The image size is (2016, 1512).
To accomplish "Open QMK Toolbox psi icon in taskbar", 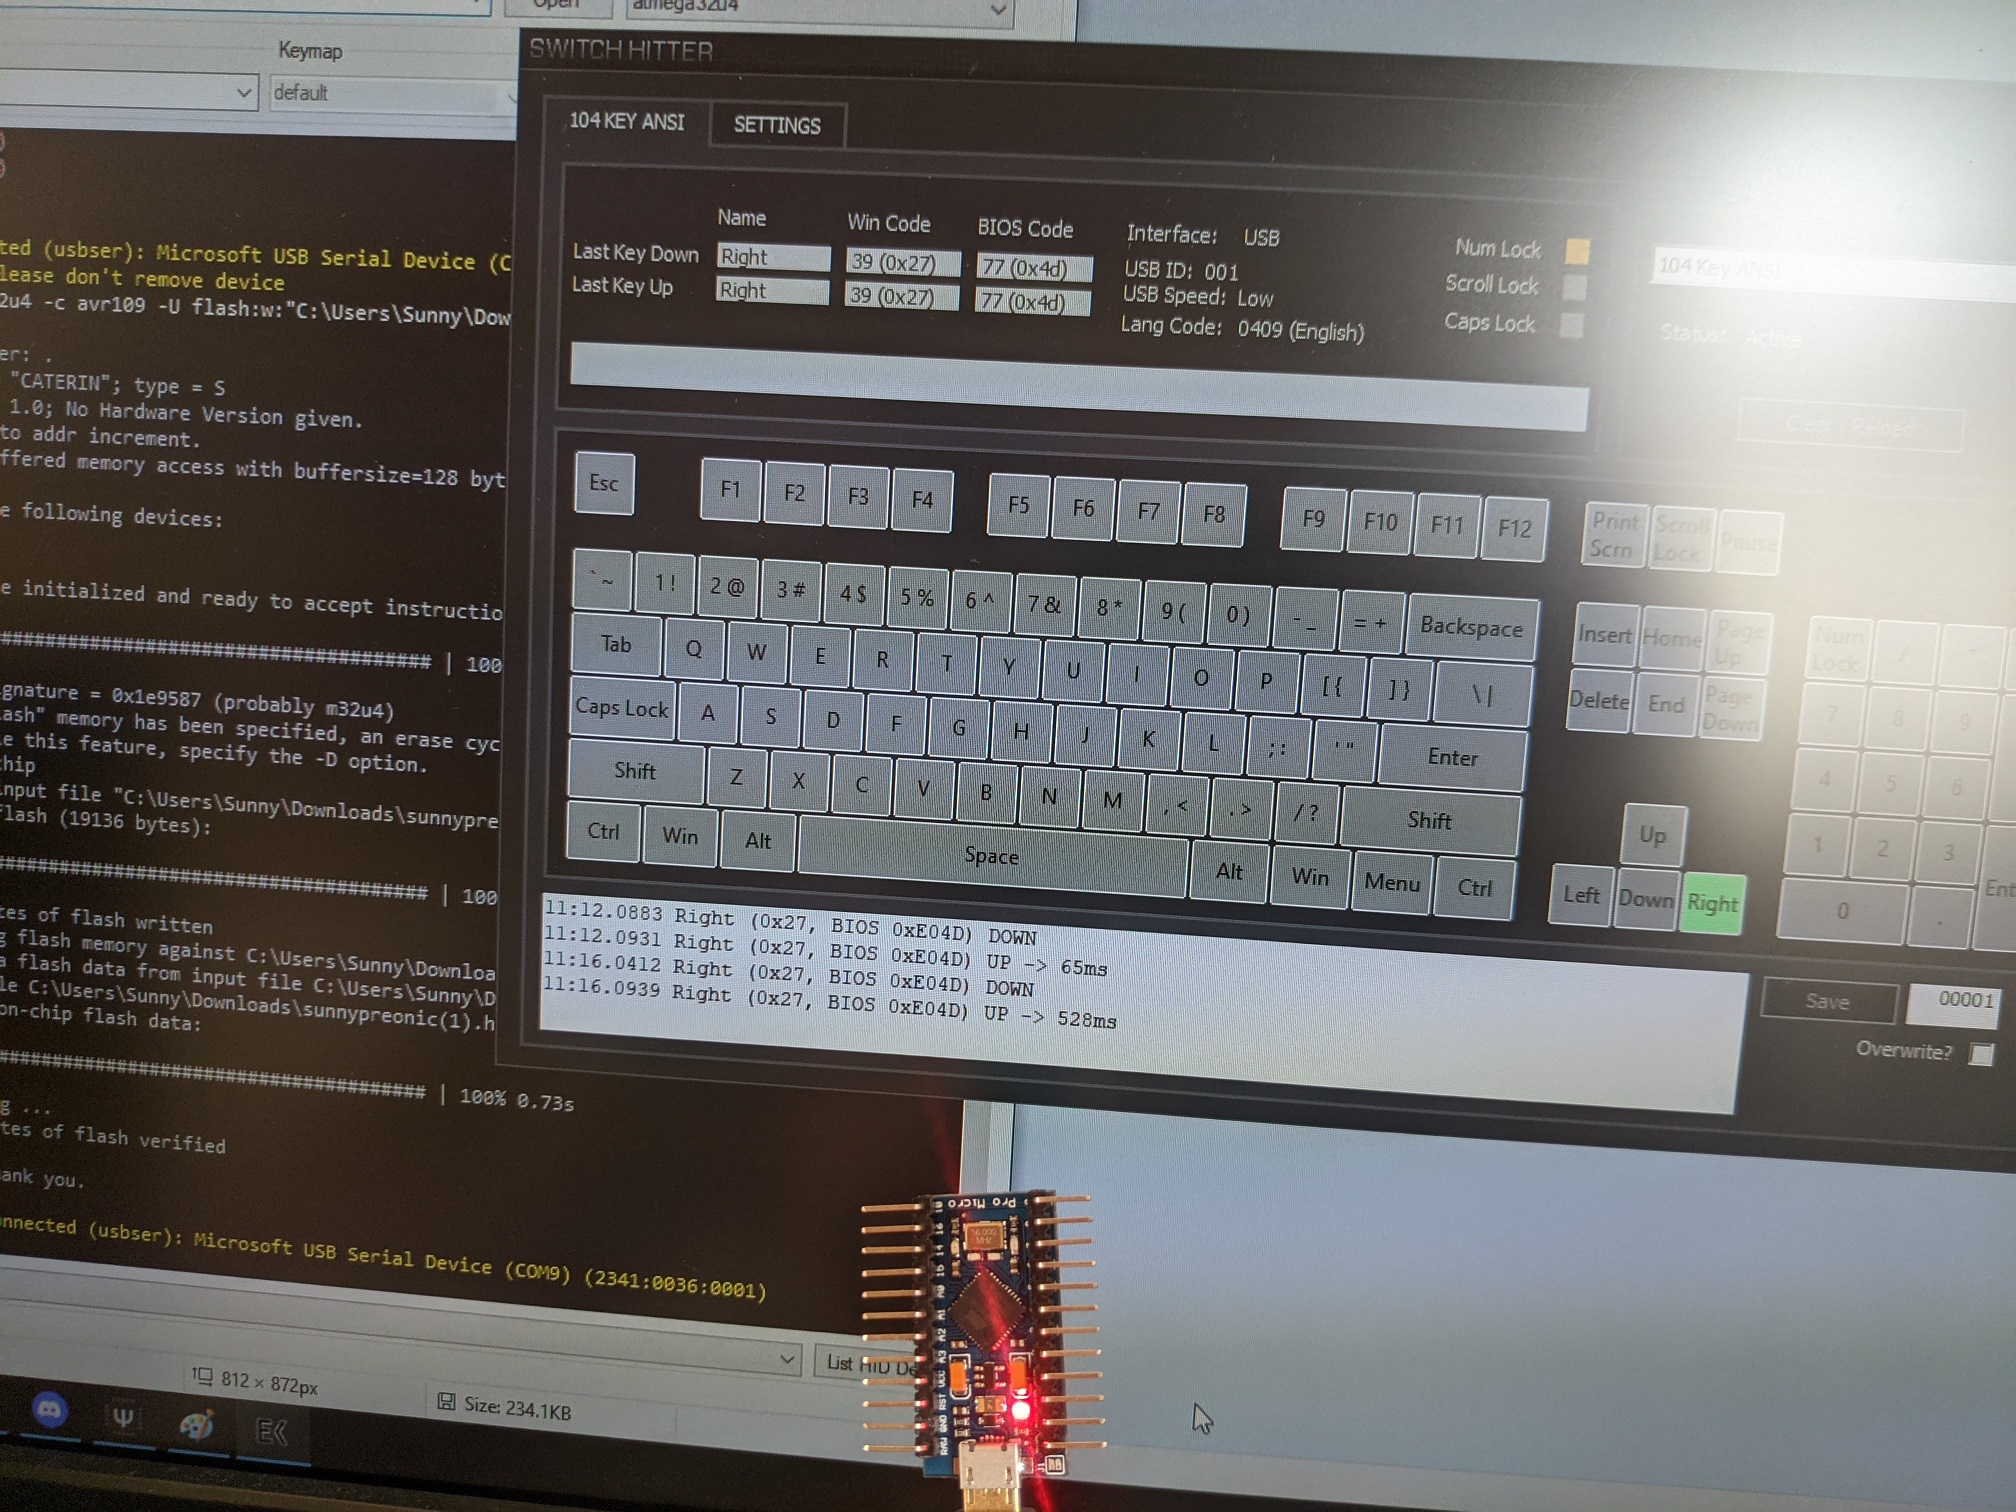I will pos(123,1417).
